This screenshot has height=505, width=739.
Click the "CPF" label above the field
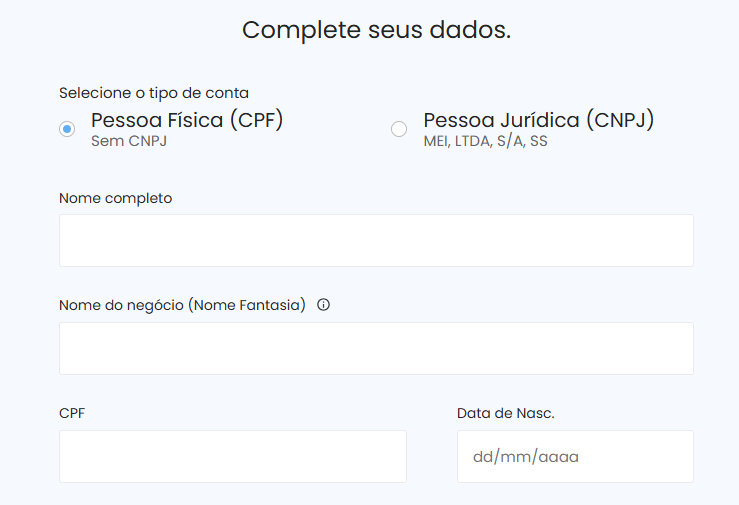72,412
